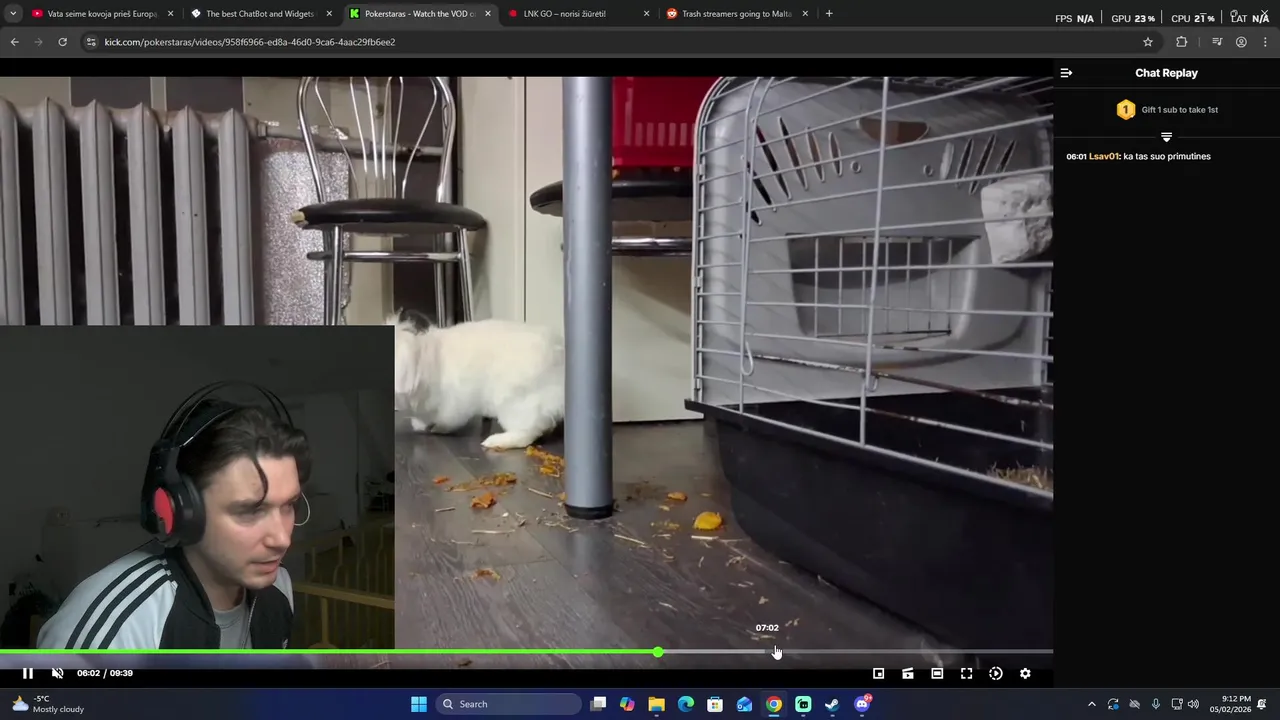This screenshot has width=1280, height=720.
Task: Select the Pokerstaras Kick VOD tab
Action: pyautogui.click(x=420, y=14)
